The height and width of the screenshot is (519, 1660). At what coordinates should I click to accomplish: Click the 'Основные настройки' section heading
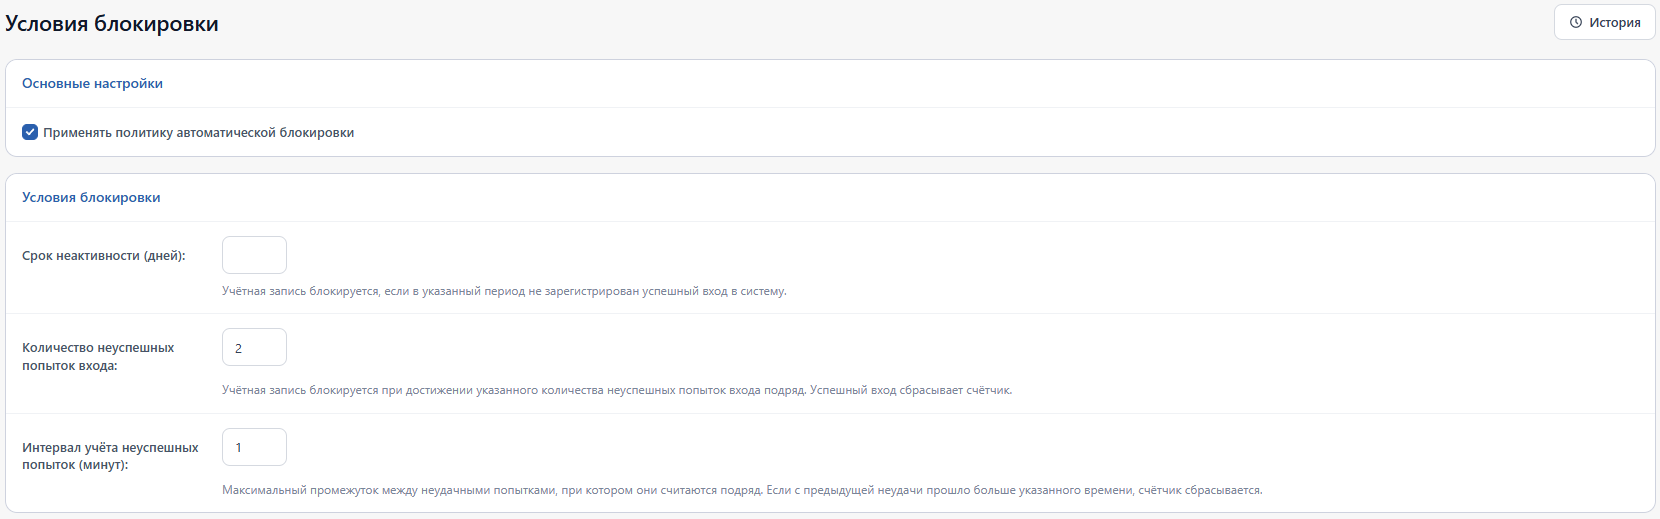click(x=92, y=84)
